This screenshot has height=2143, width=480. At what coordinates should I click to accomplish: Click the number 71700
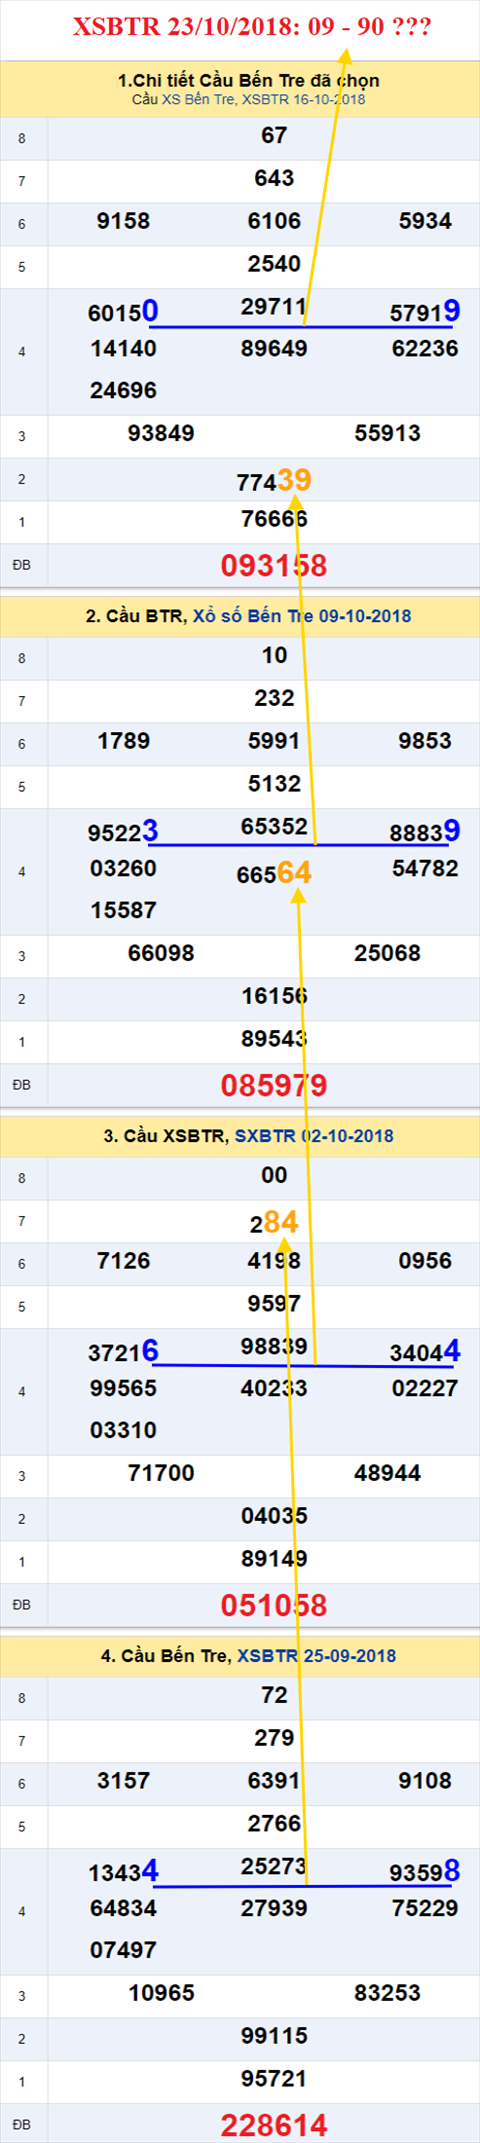point(161,1473)
